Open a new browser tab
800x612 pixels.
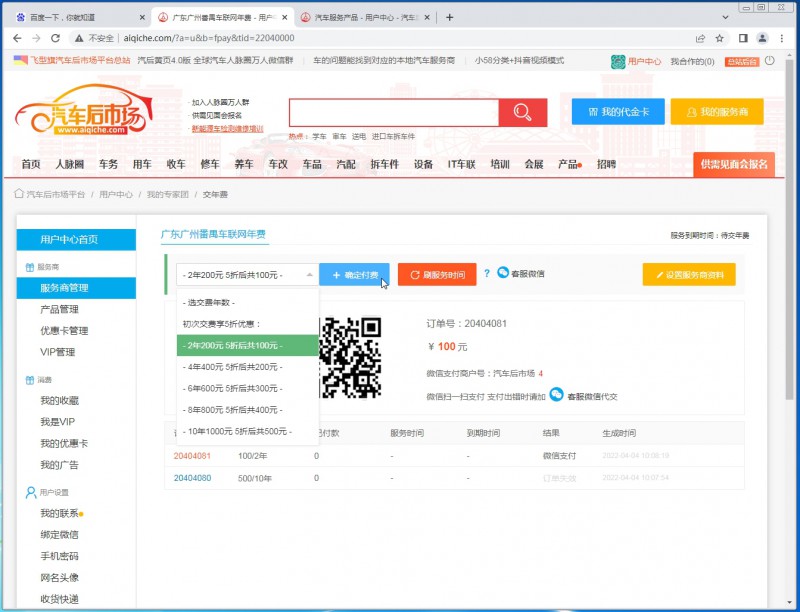449,17
